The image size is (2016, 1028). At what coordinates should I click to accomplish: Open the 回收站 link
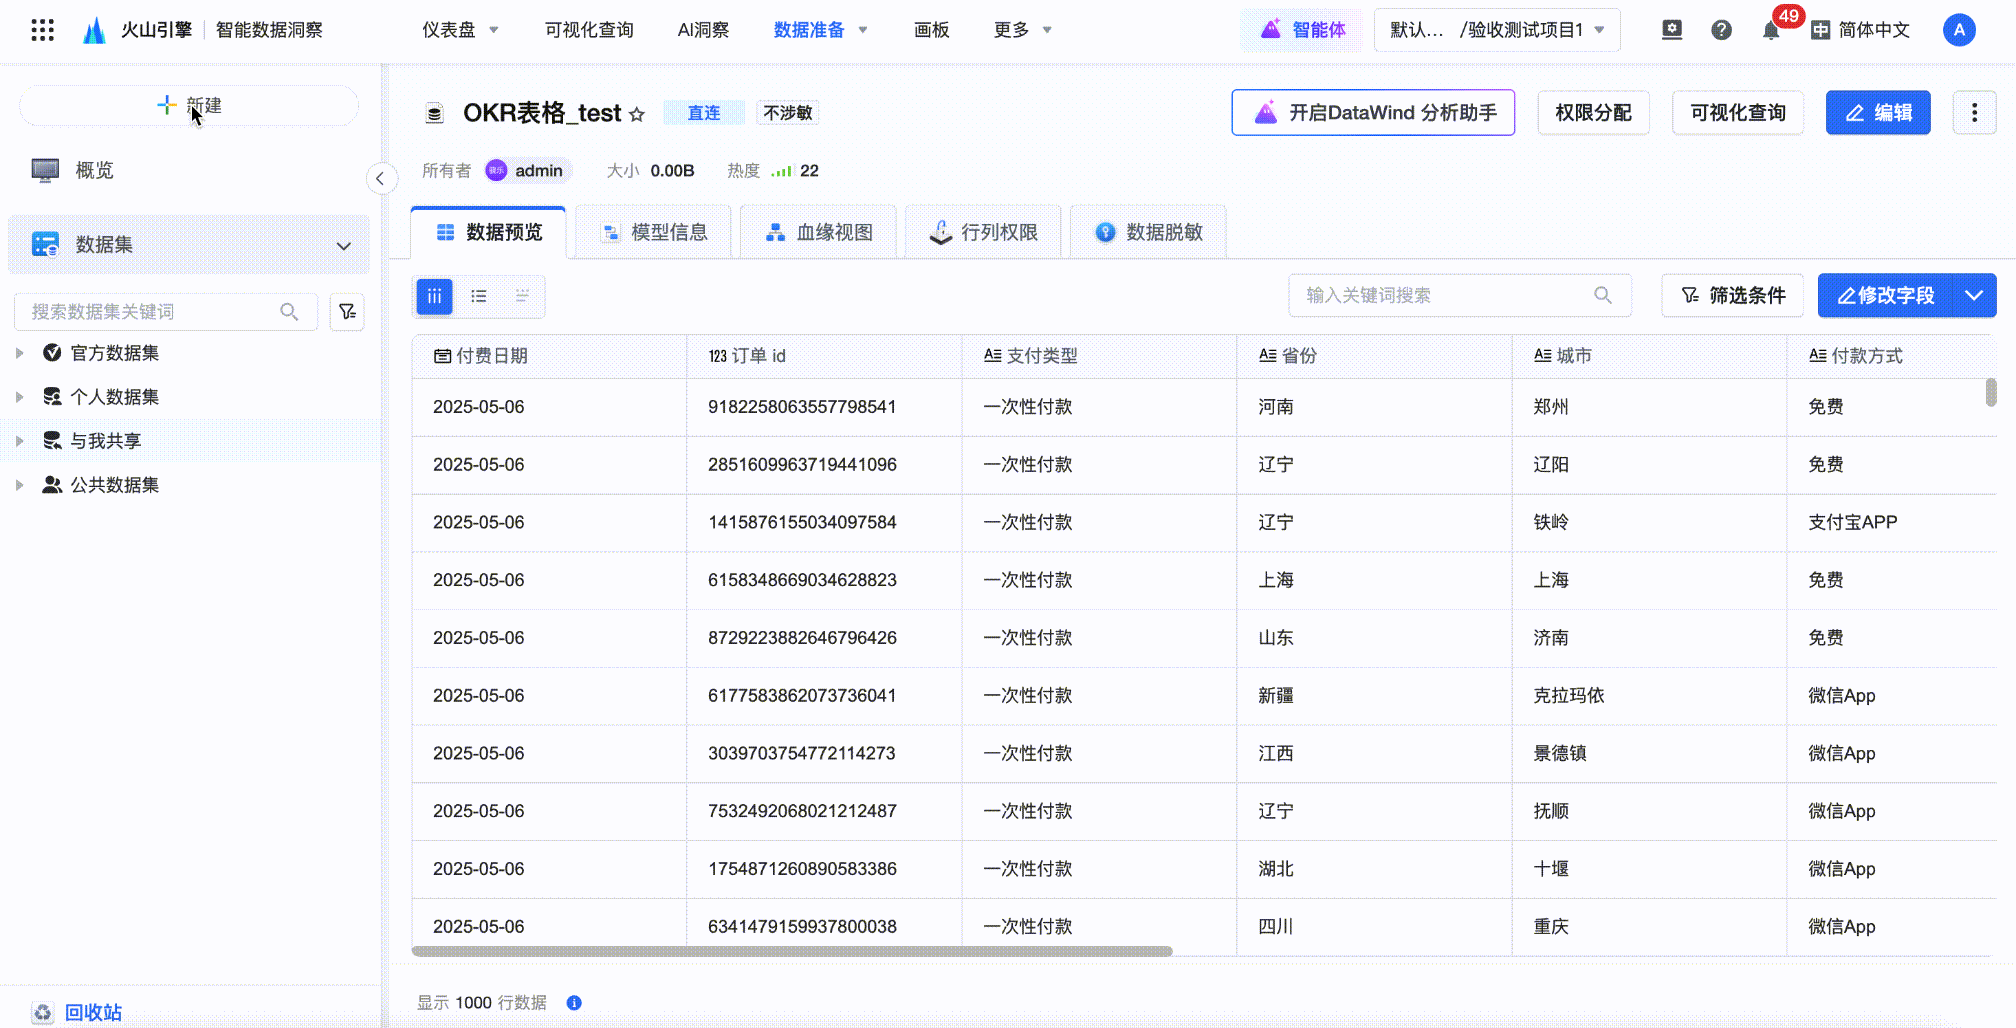click(93, 1013)
